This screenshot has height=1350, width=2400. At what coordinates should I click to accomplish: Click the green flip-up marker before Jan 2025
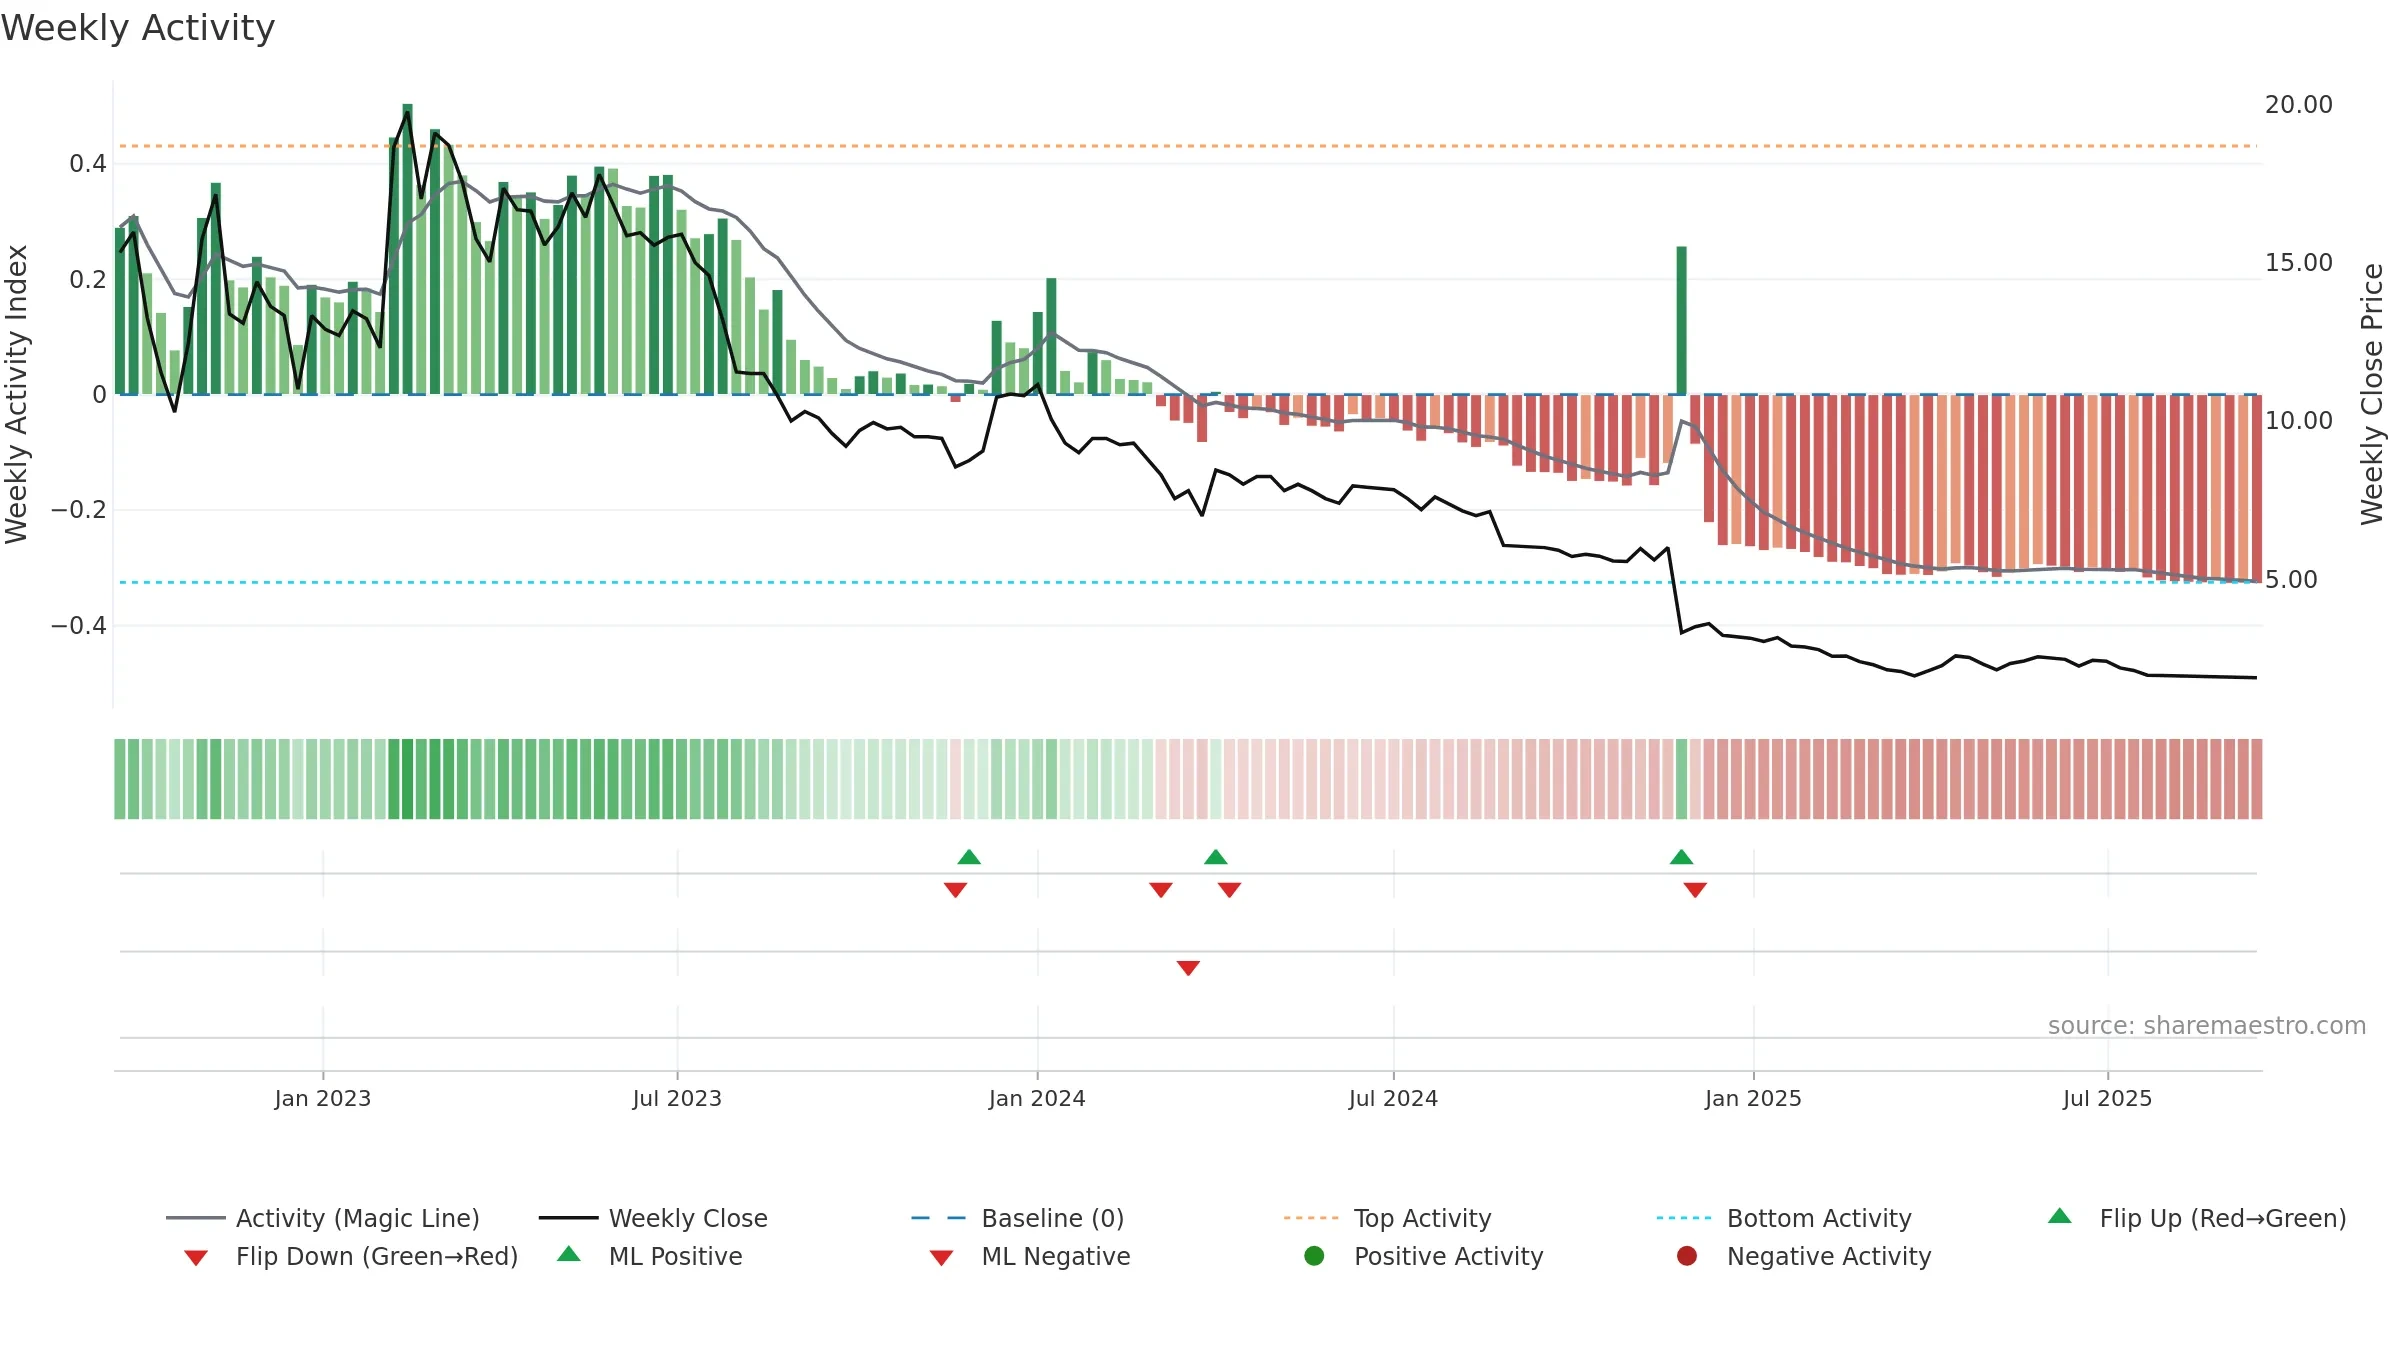pos(1682,857)
